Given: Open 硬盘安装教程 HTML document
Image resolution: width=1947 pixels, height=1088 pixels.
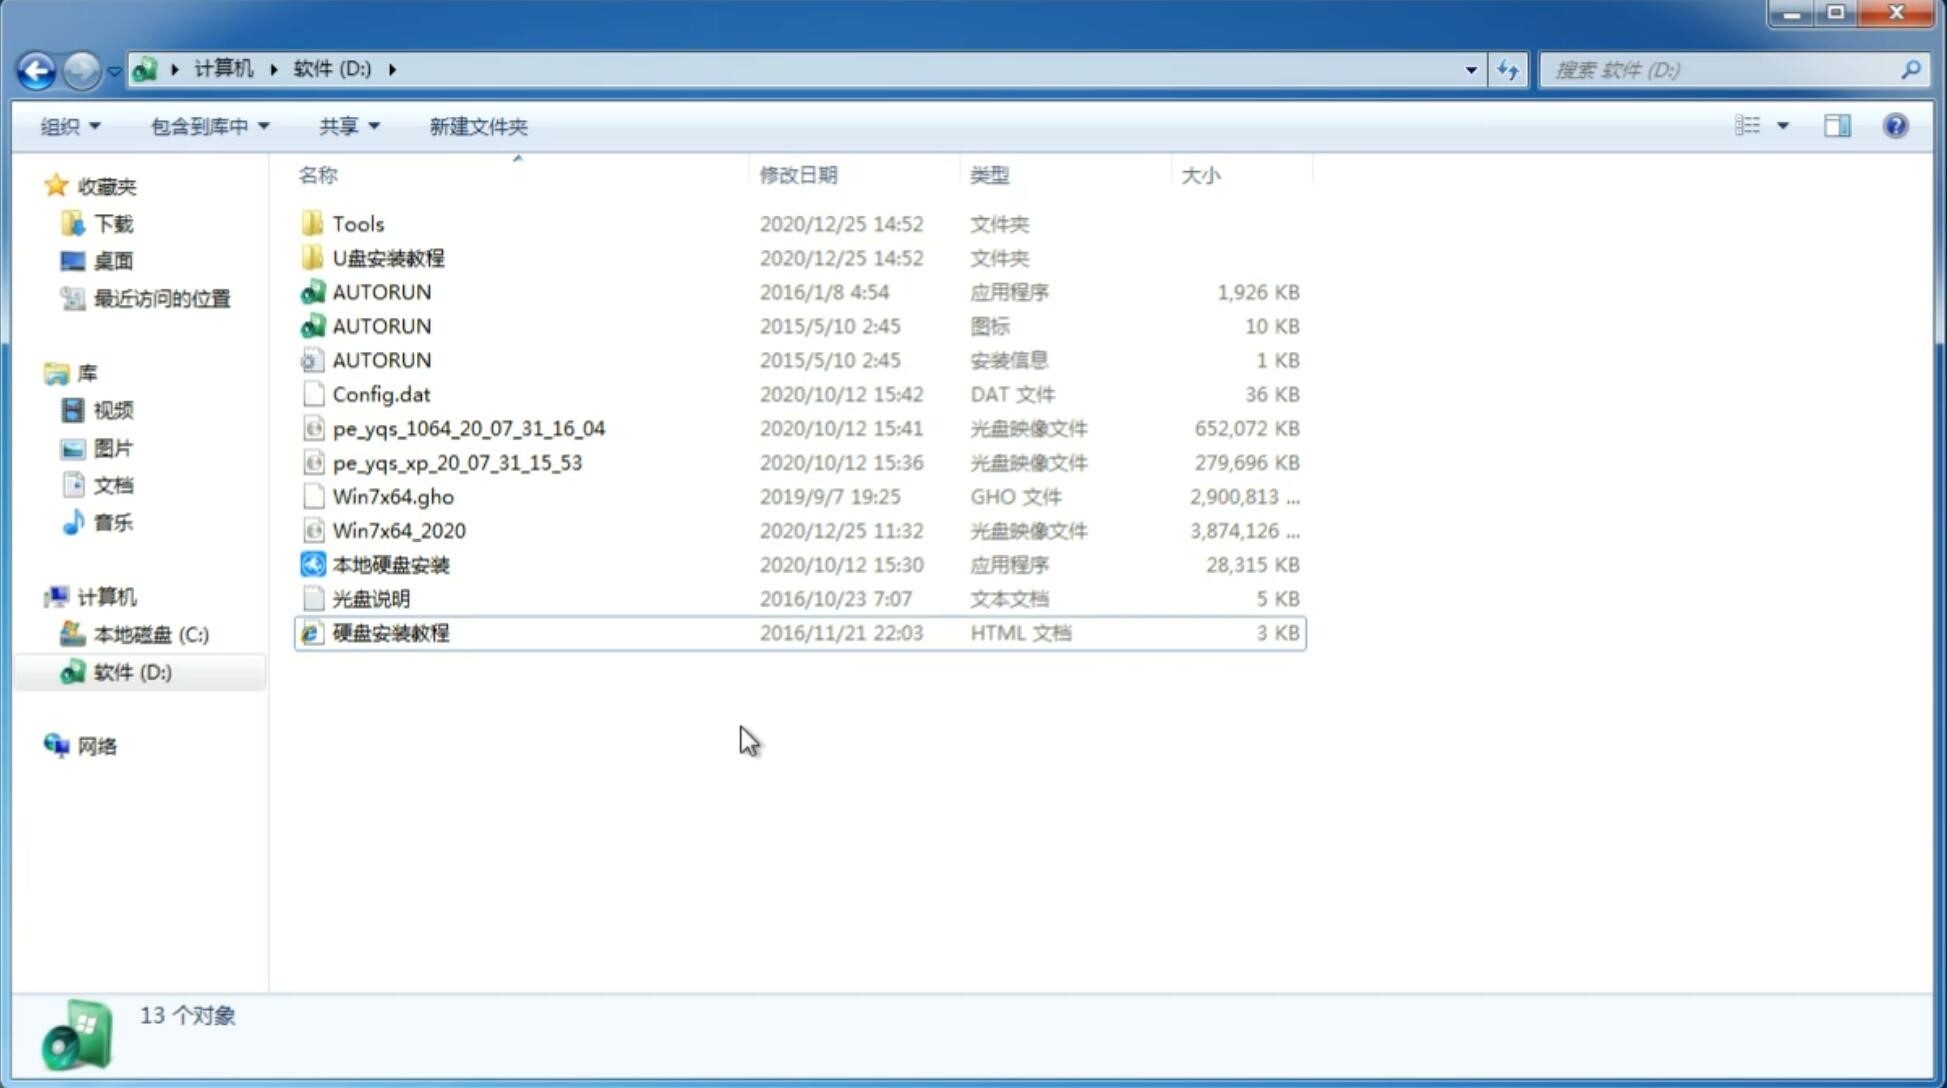Looking at the screenshot, I should 390,632.
